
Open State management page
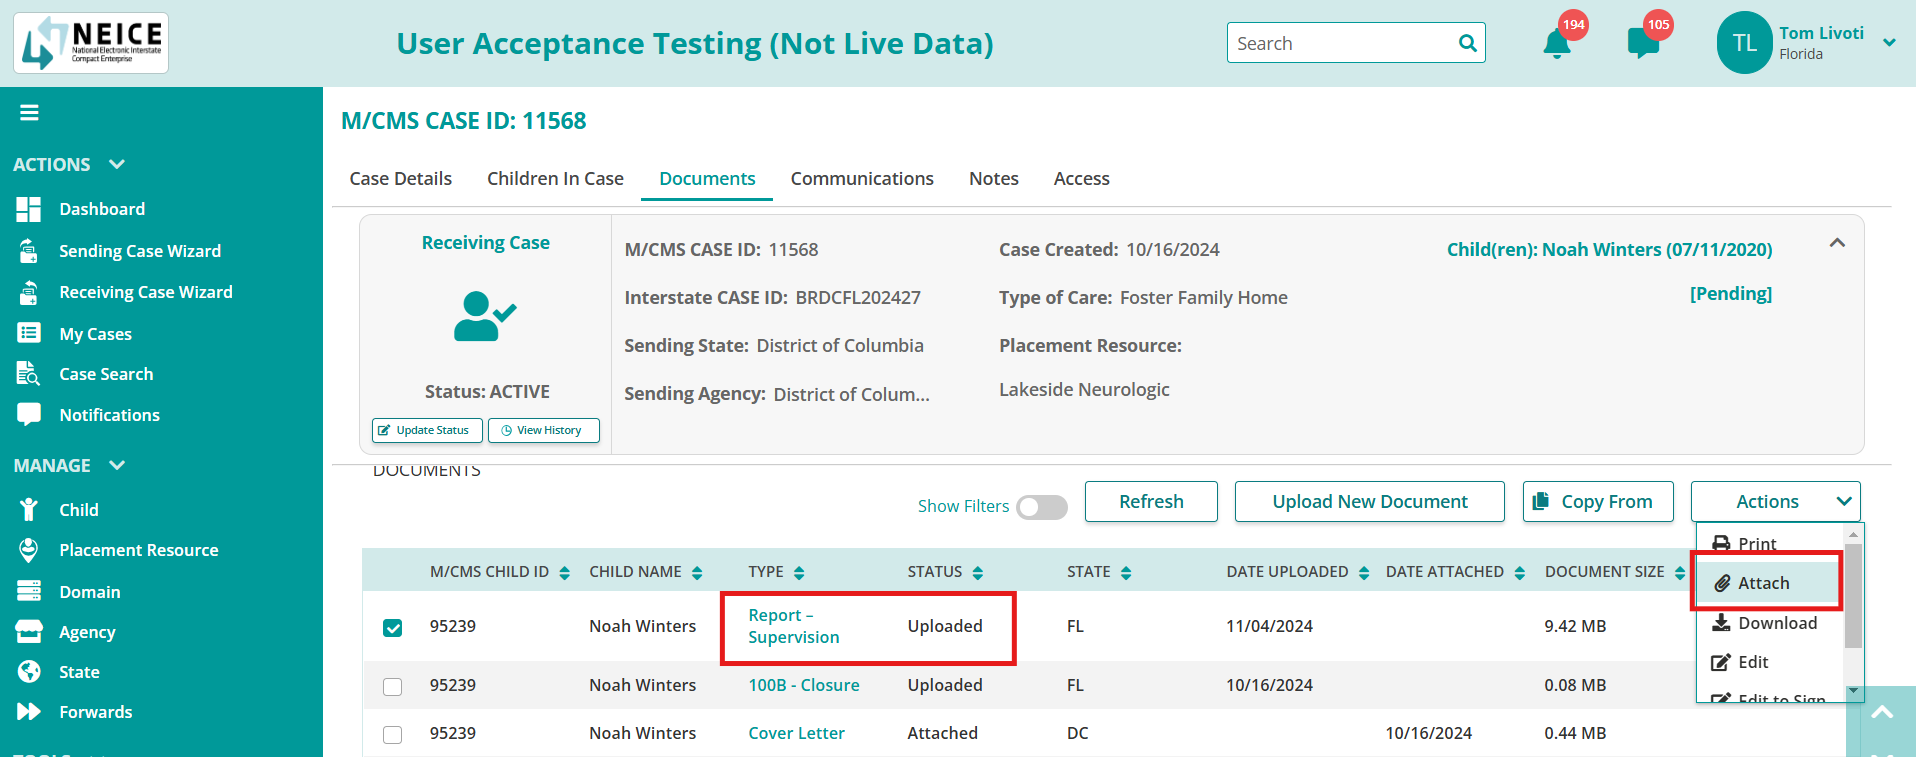pyautogui.click(x=78, y=672)
